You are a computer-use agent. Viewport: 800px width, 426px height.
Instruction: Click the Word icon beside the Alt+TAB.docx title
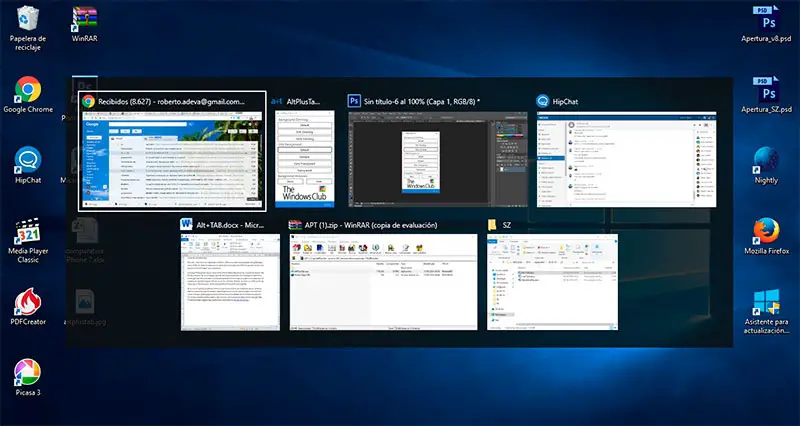coord(186,224)
